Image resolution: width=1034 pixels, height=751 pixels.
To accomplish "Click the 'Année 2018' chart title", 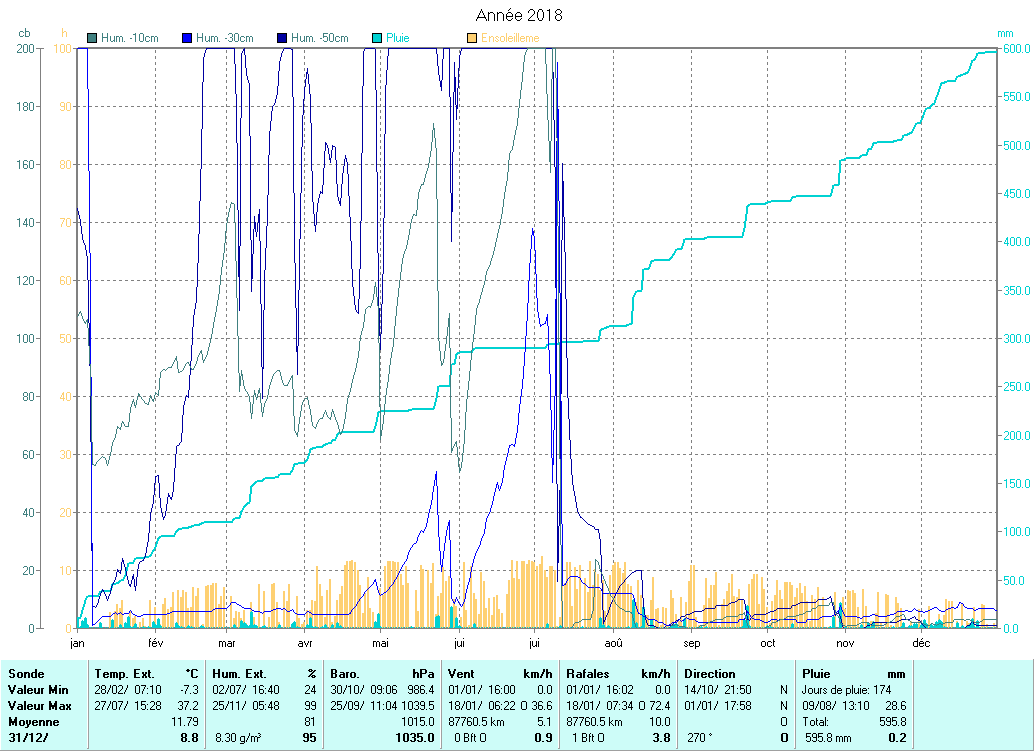I will pyautogui.click(x=518, y=15).
